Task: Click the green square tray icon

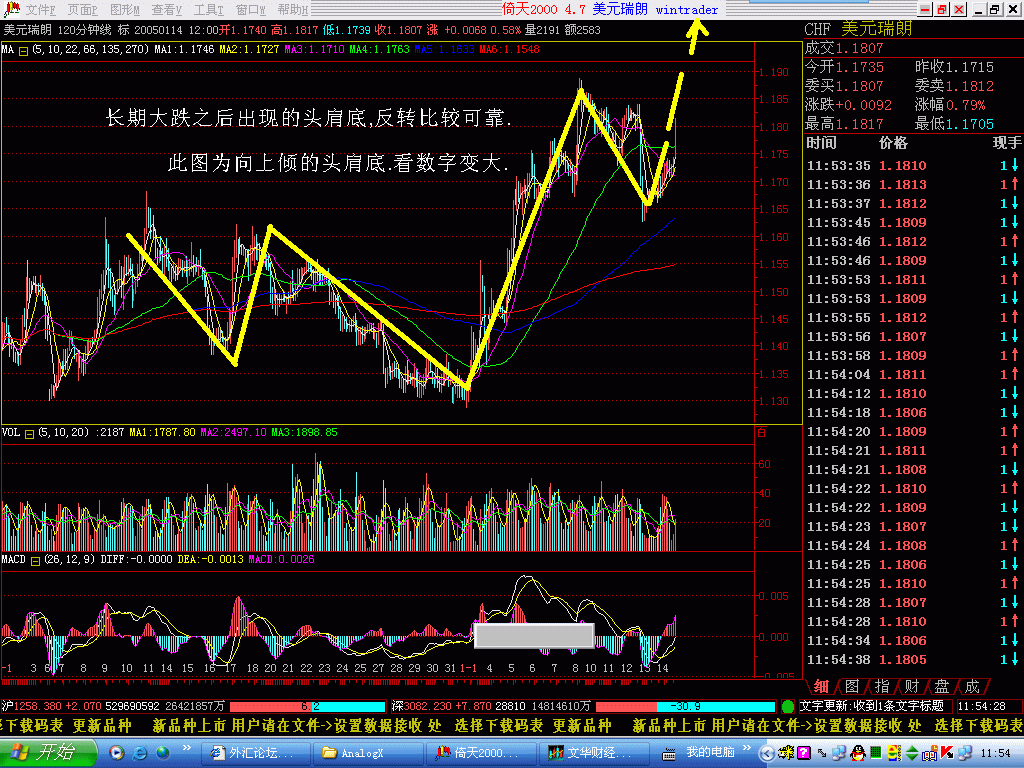Action: coord(876,753)
